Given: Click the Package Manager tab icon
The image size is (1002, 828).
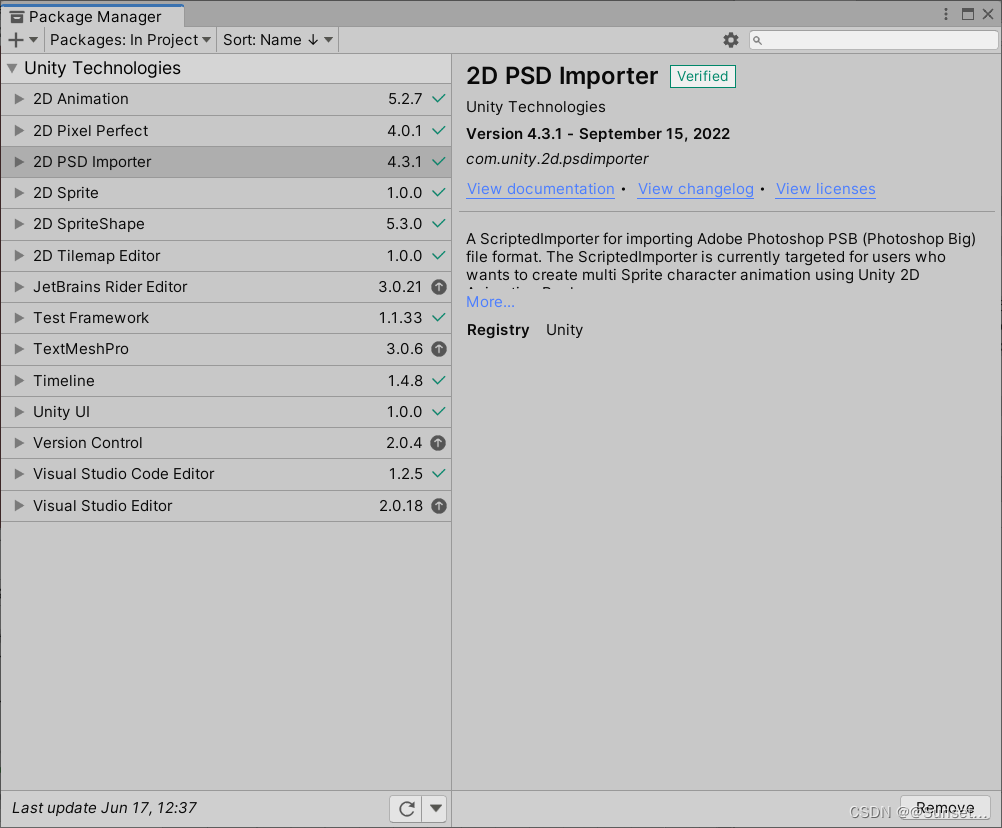Looking at the screenshot, I should tap(17, 17).
